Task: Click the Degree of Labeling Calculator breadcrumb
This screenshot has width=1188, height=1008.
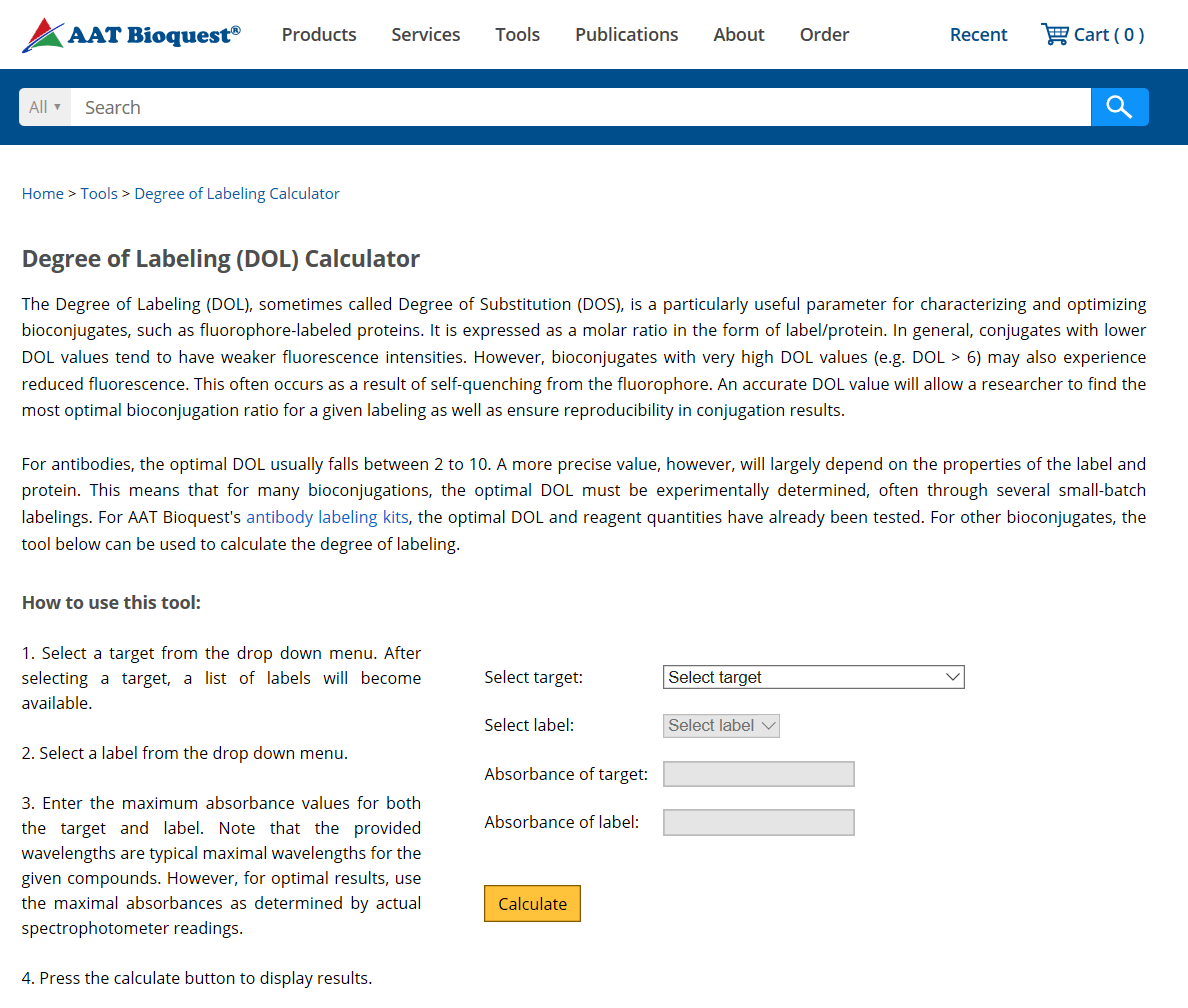Action: (x=237, y=194)
